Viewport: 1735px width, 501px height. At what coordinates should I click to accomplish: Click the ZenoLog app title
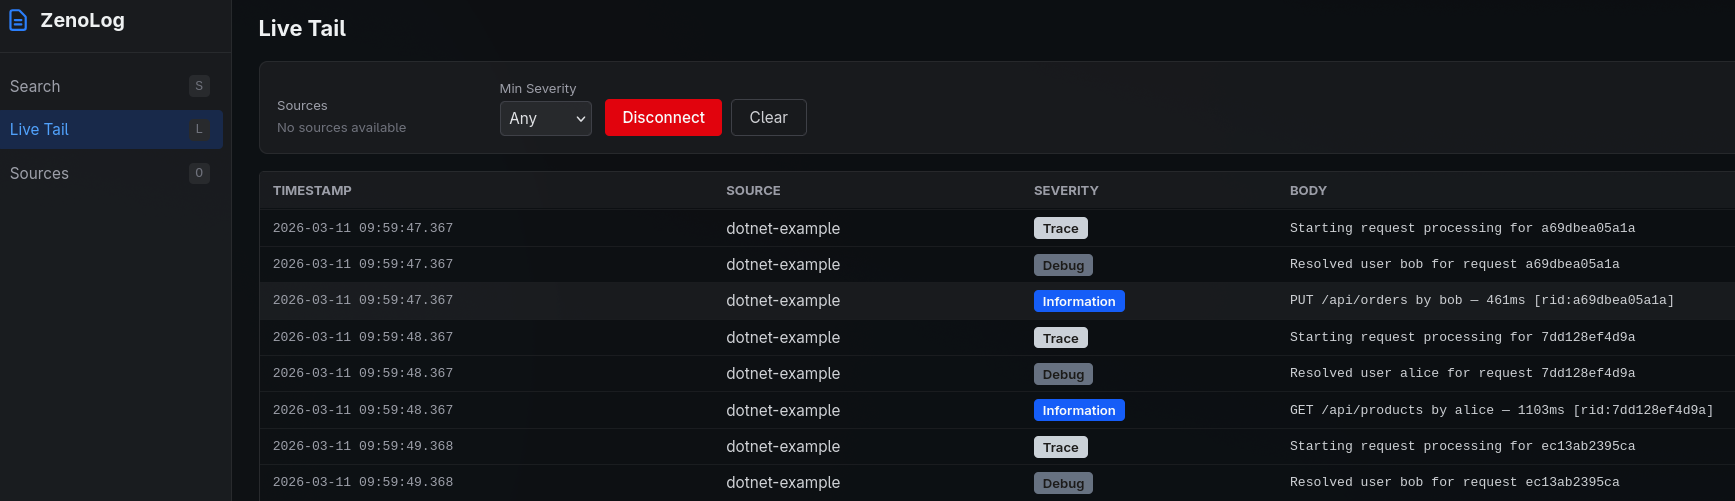[82, 20]
